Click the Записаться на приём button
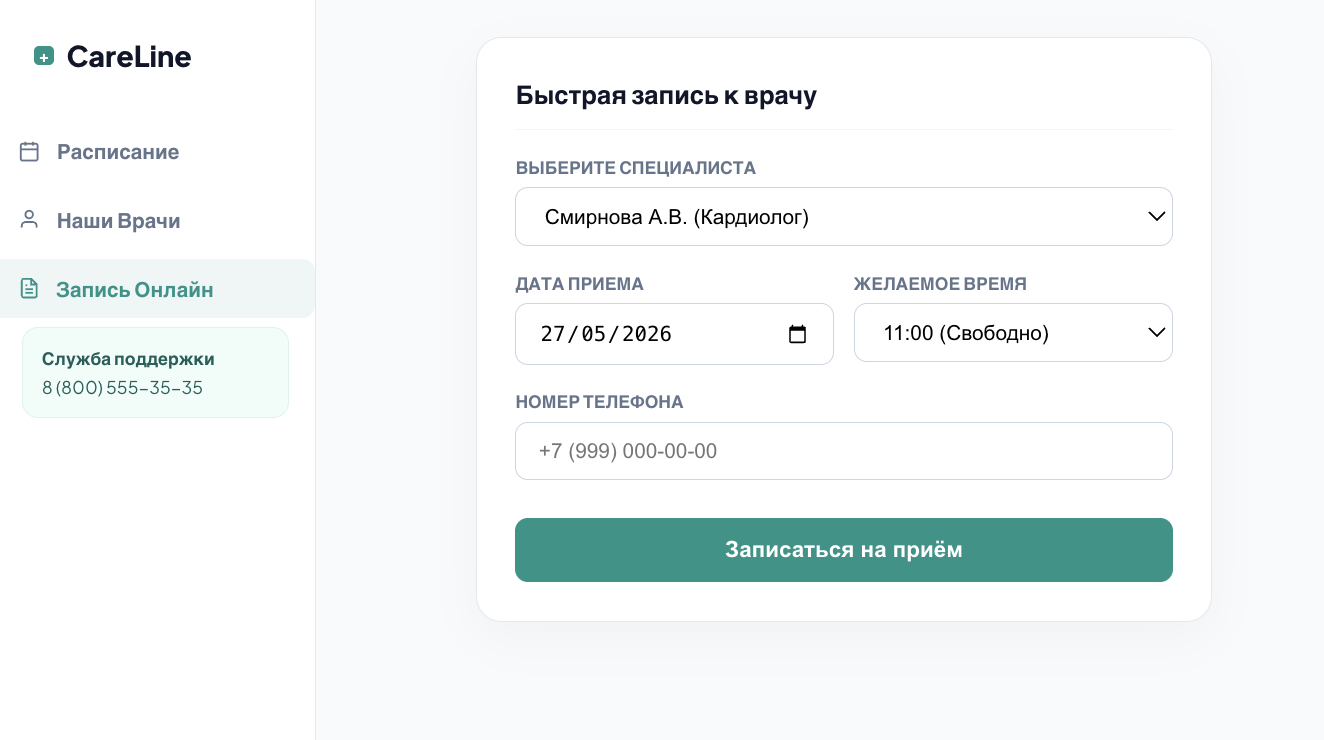 pyautogui.click(x=844, y=550)
